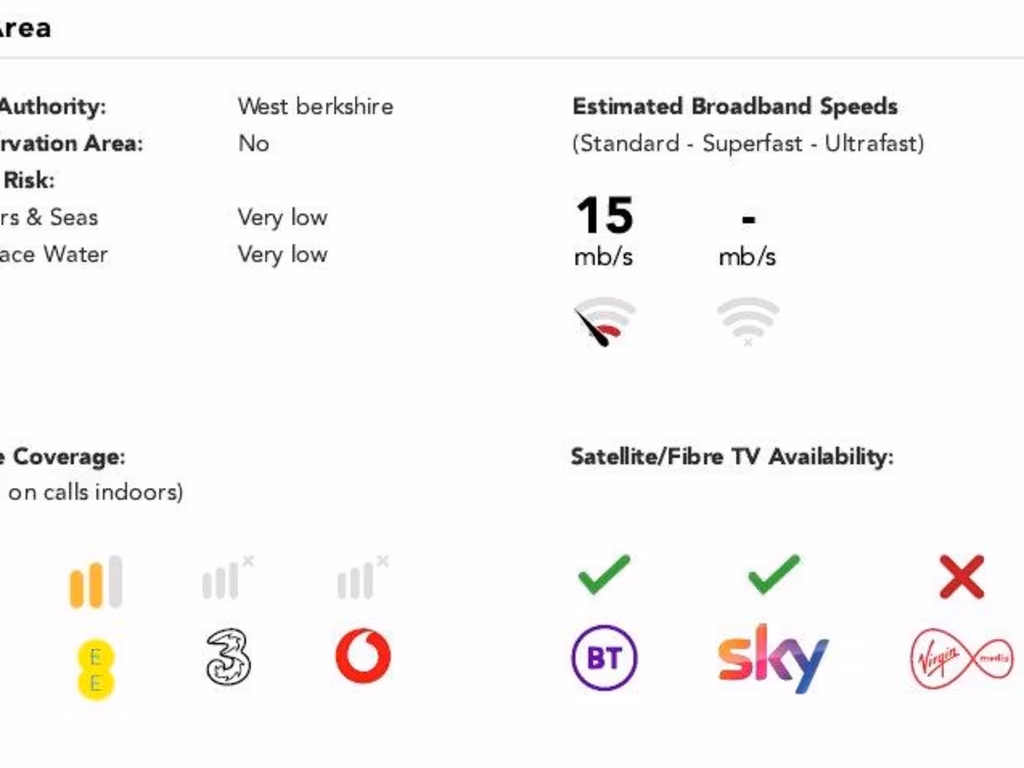
Task: Click the orange EE signal bars
Action: click(96, 582)
